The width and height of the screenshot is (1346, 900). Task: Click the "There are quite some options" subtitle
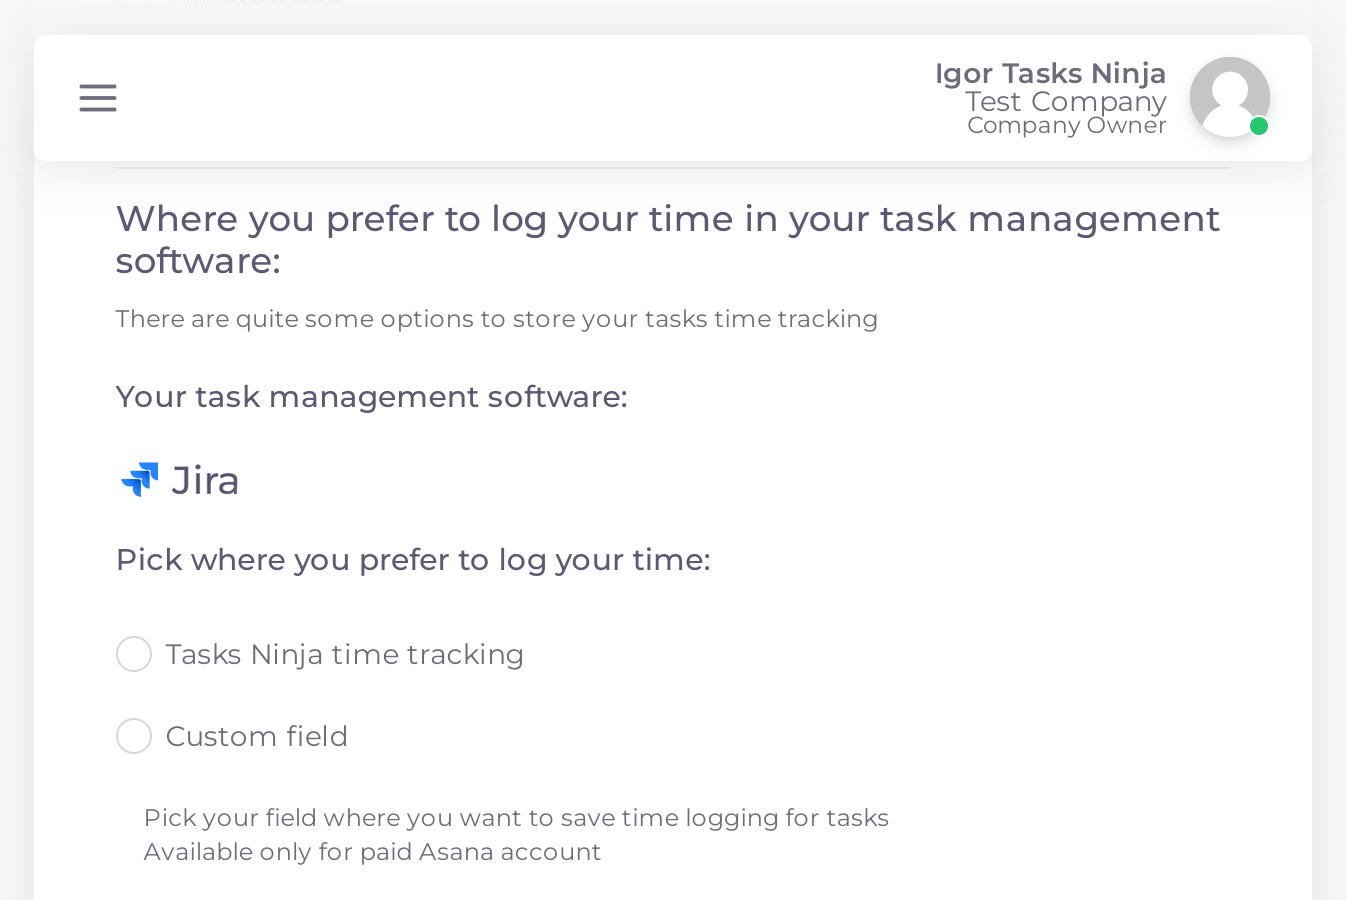(x=496, y=319)
